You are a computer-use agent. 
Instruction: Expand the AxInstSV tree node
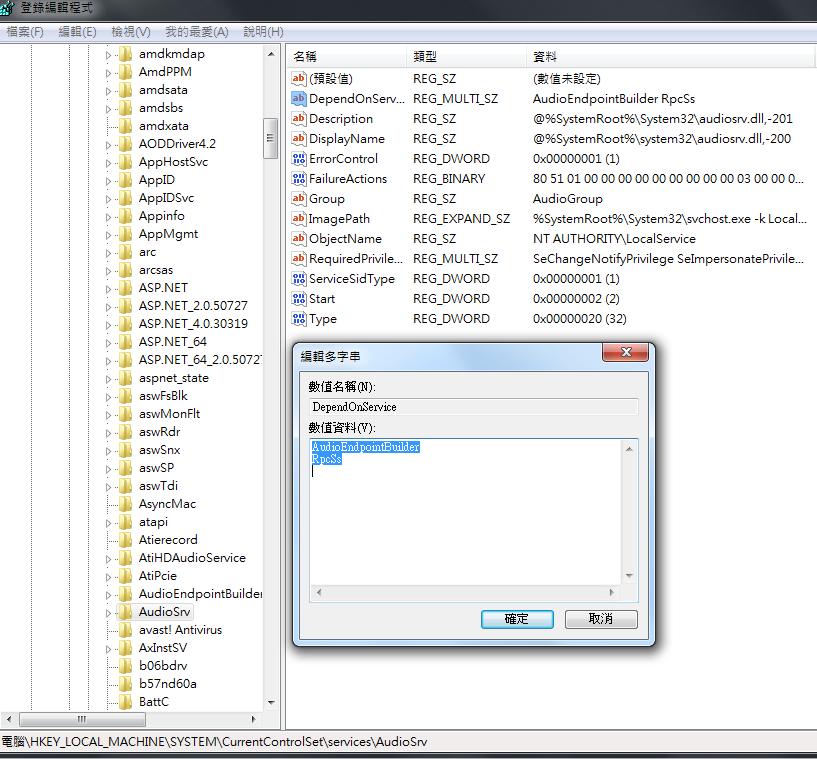[108, 649]
